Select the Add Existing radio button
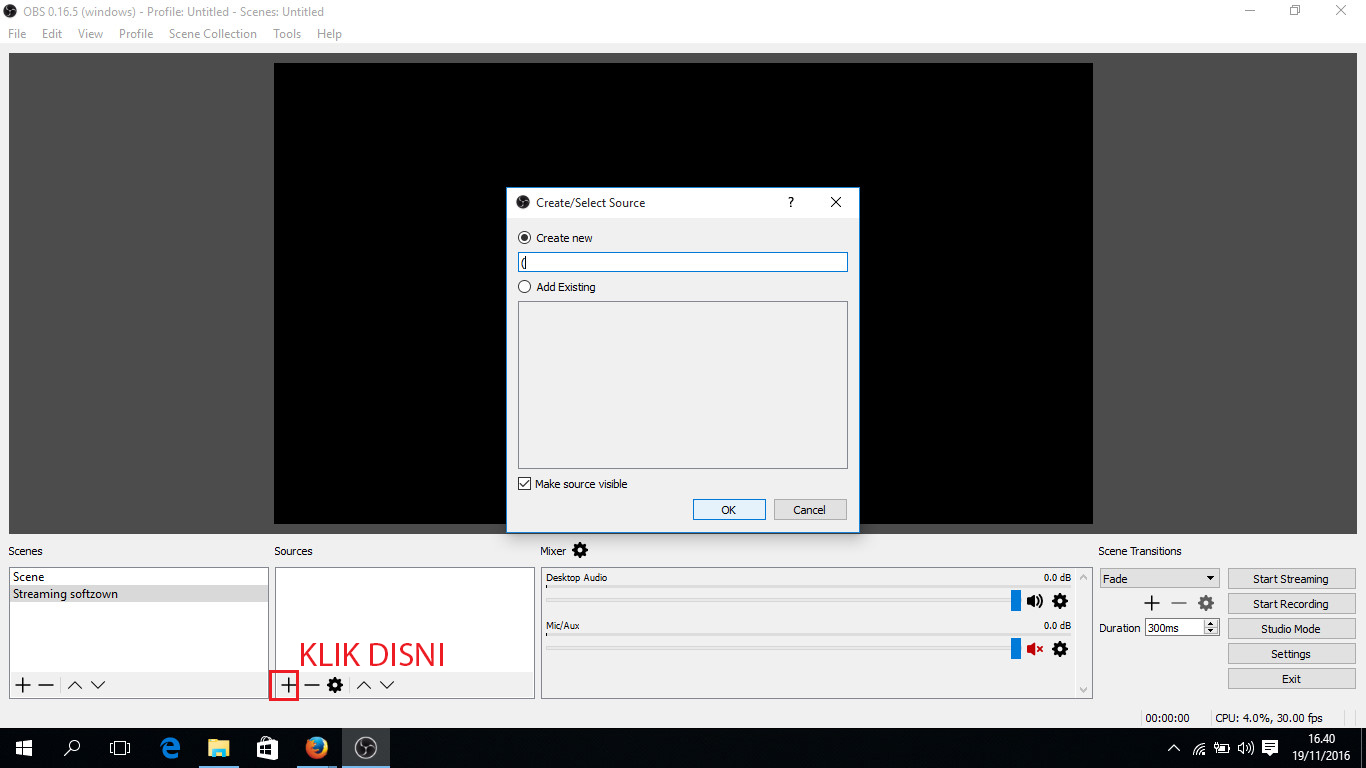Viewport: 1366px width, 768px height. pyautogui.click(x=524, y=287)
